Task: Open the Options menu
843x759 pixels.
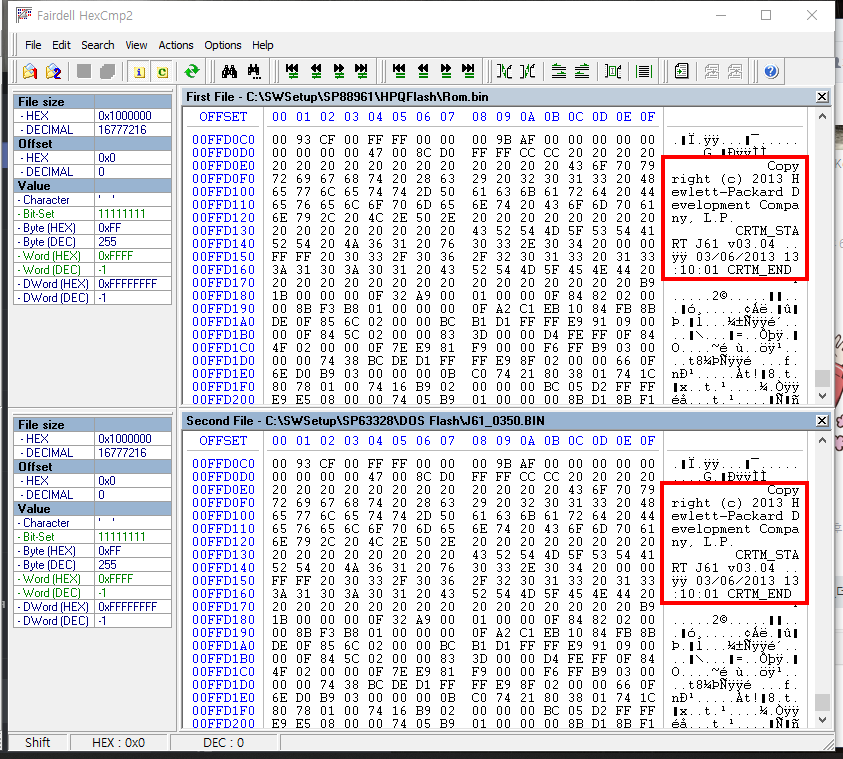Action: (x=223, y=45)
